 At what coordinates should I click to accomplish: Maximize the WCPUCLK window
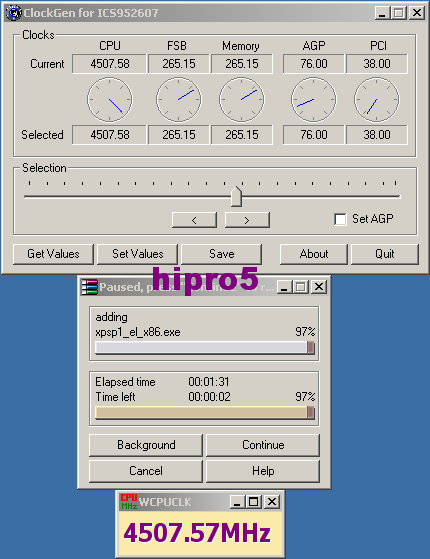(x=254, y=502)
